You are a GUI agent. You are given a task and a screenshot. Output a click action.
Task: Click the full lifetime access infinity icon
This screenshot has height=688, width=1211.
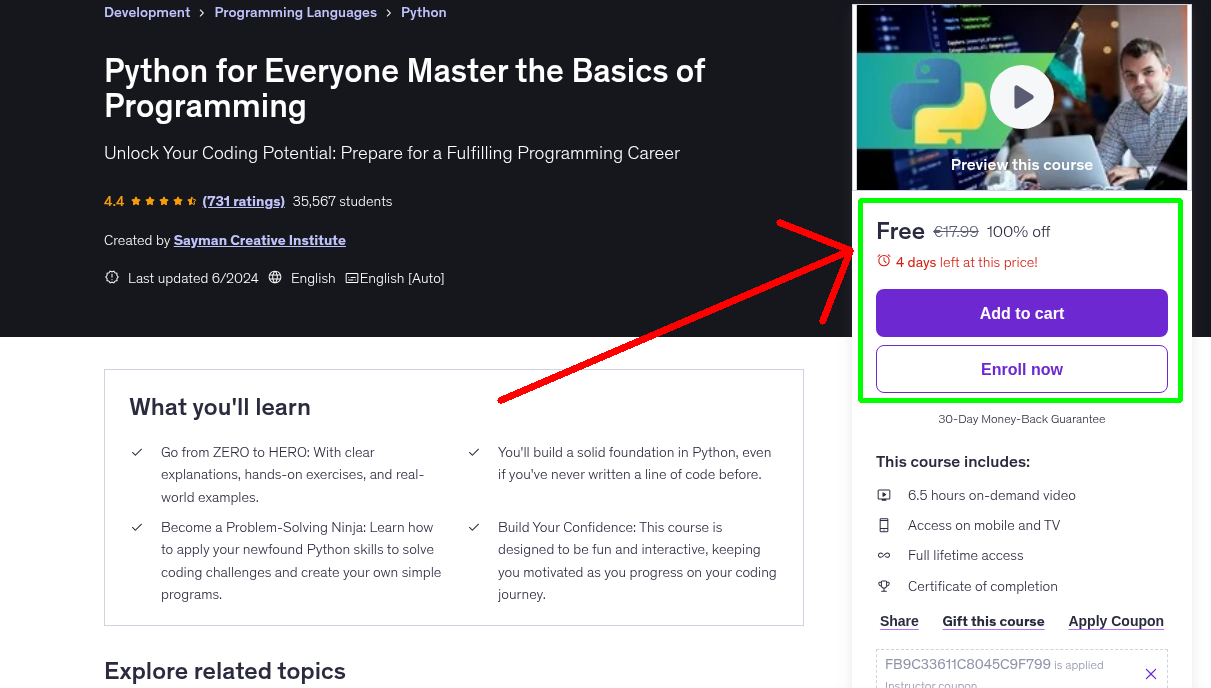(884, 555)
